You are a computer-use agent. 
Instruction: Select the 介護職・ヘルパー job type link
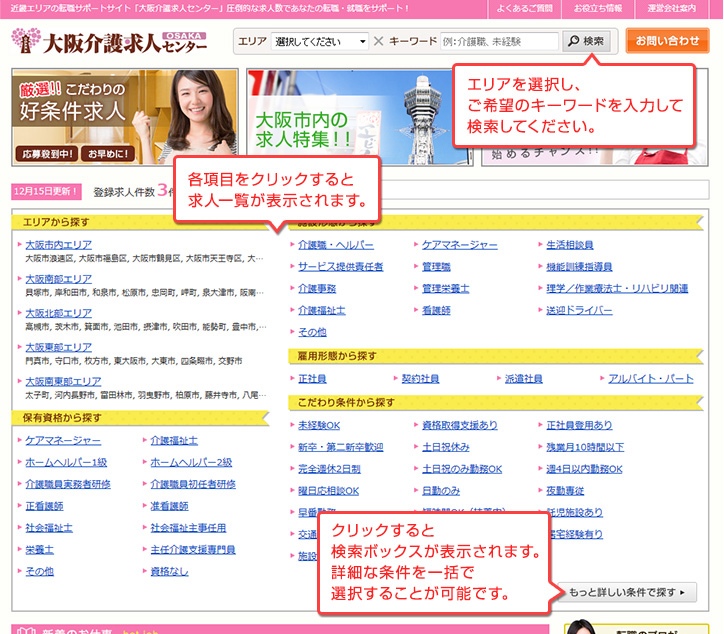pyautogui.click(x=336, y=245)
